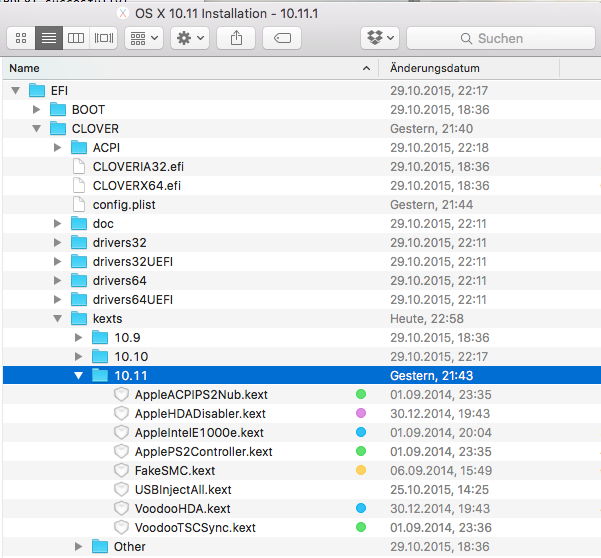Collapse the CLOVER folder
The width and height of the screenshot is (601, 558).
coord(36,129)
